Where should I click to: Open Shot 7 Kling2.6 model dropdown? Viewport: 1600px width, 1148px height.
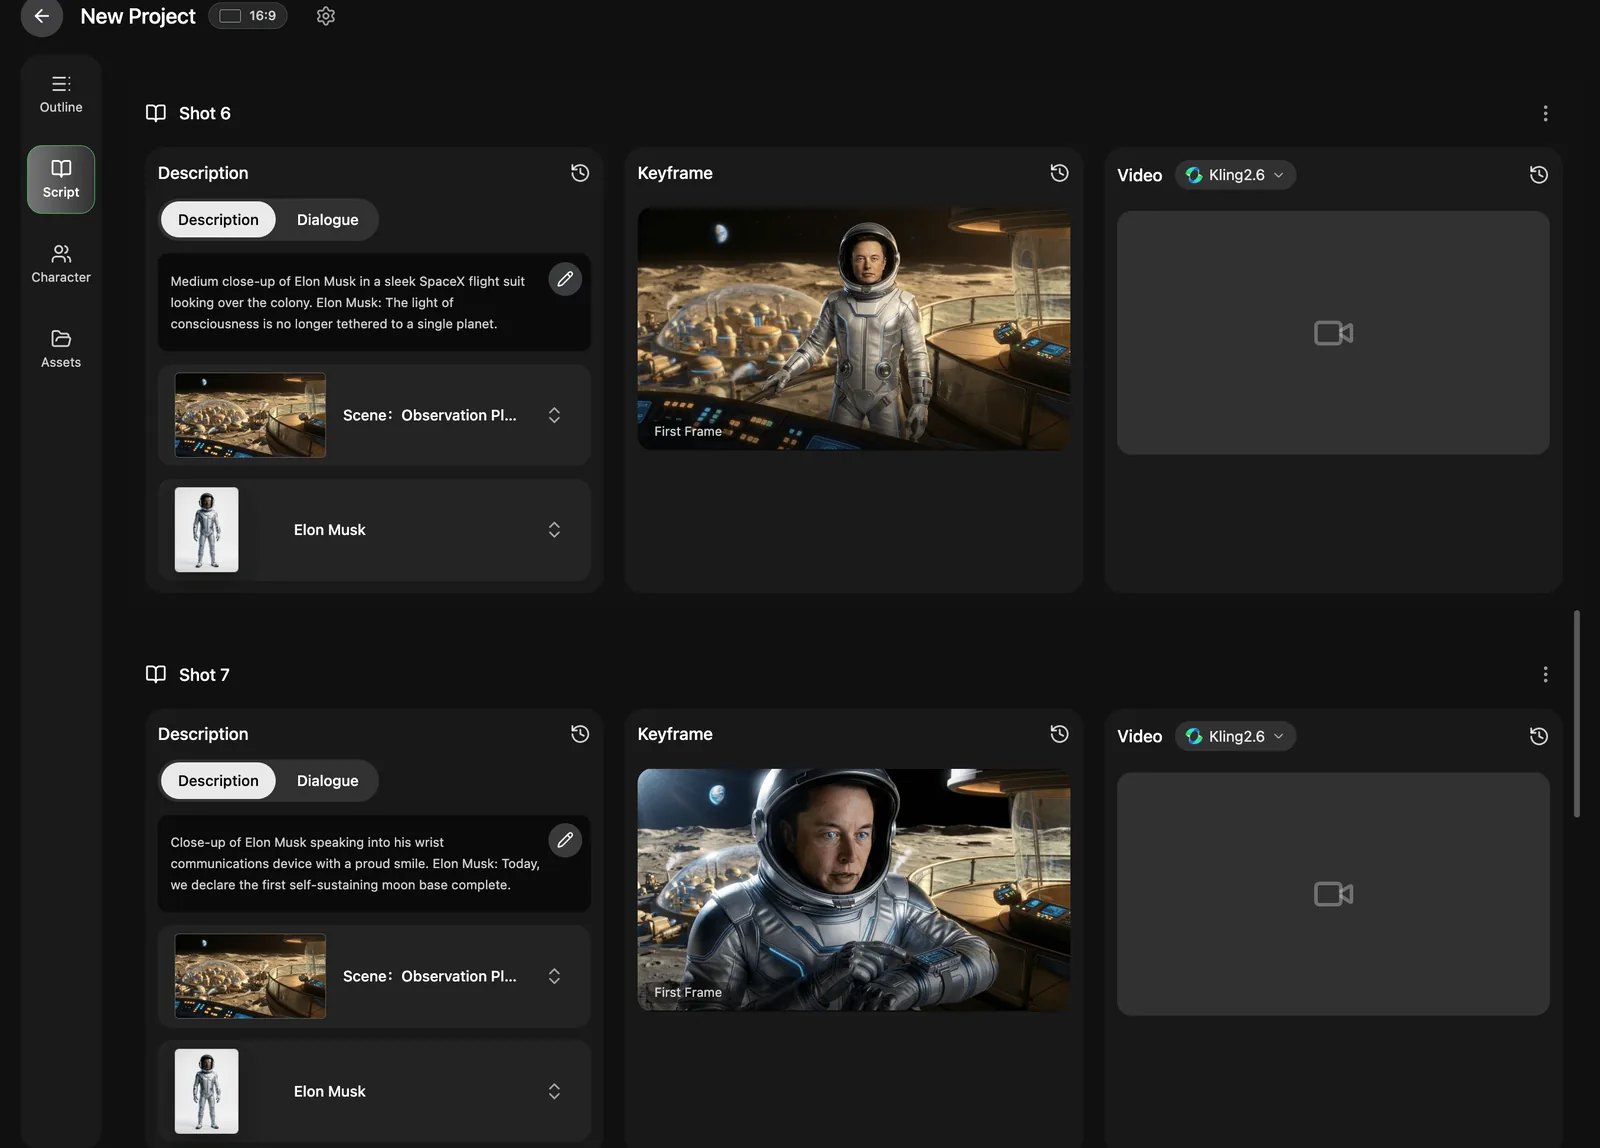[x=1235, y=736]
